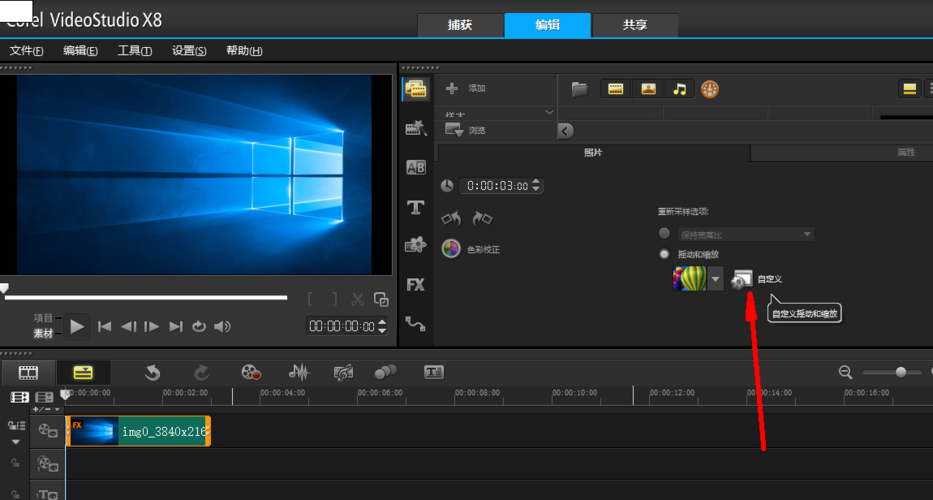Open the 工具(T) menu
This screenshot has width=933, height=500.
pyautogui.click(x=134, y=51)
